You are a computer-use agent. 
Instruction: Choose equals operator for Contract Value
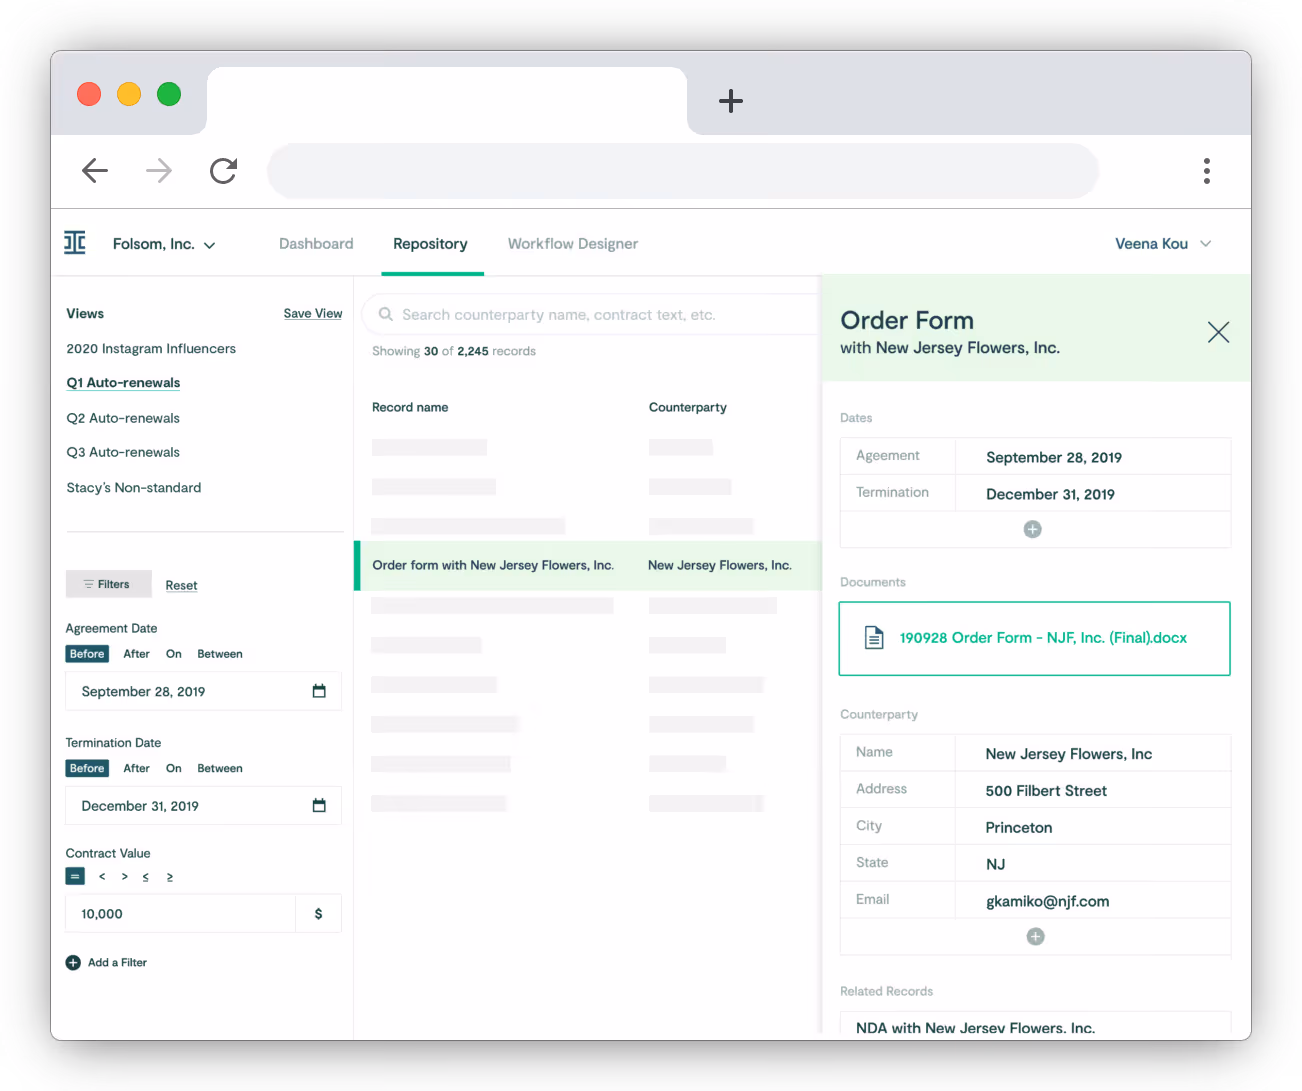coord(75,876)
